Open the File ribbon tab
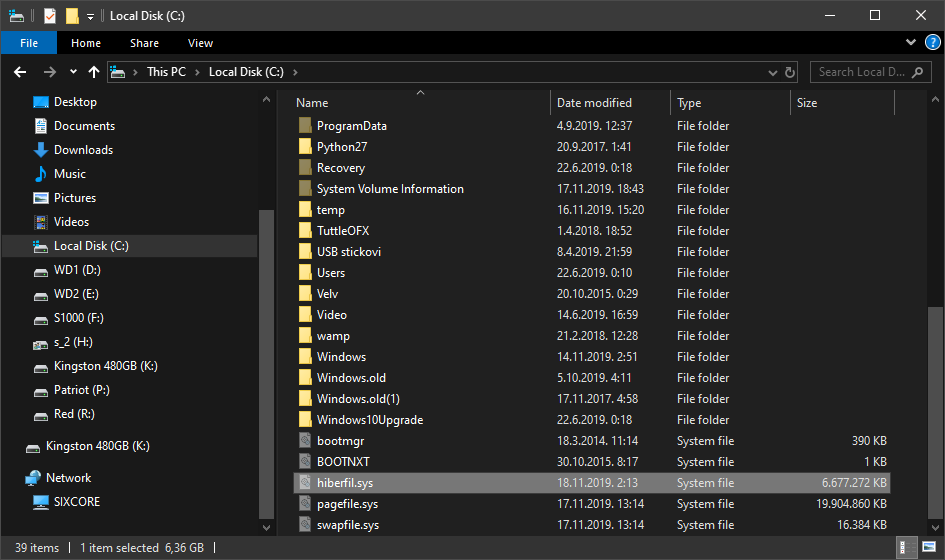Screen dimensions: 945x560 29,43
